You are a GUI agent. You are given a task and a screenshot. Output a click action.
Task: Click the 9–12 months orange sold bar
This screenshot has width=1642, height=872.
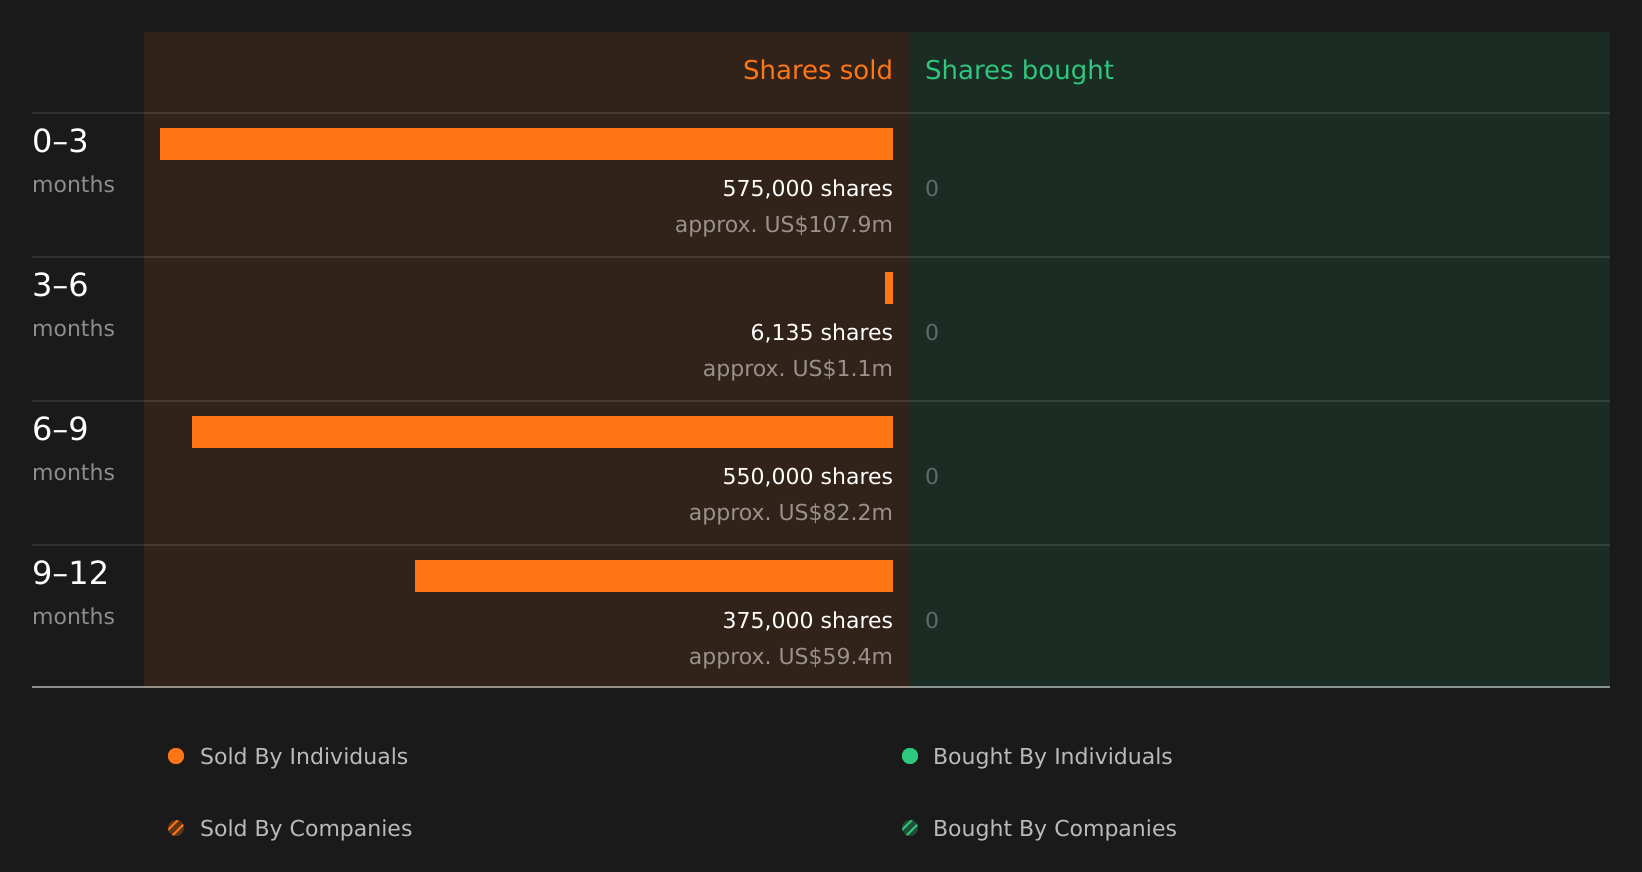pos(654,576)
